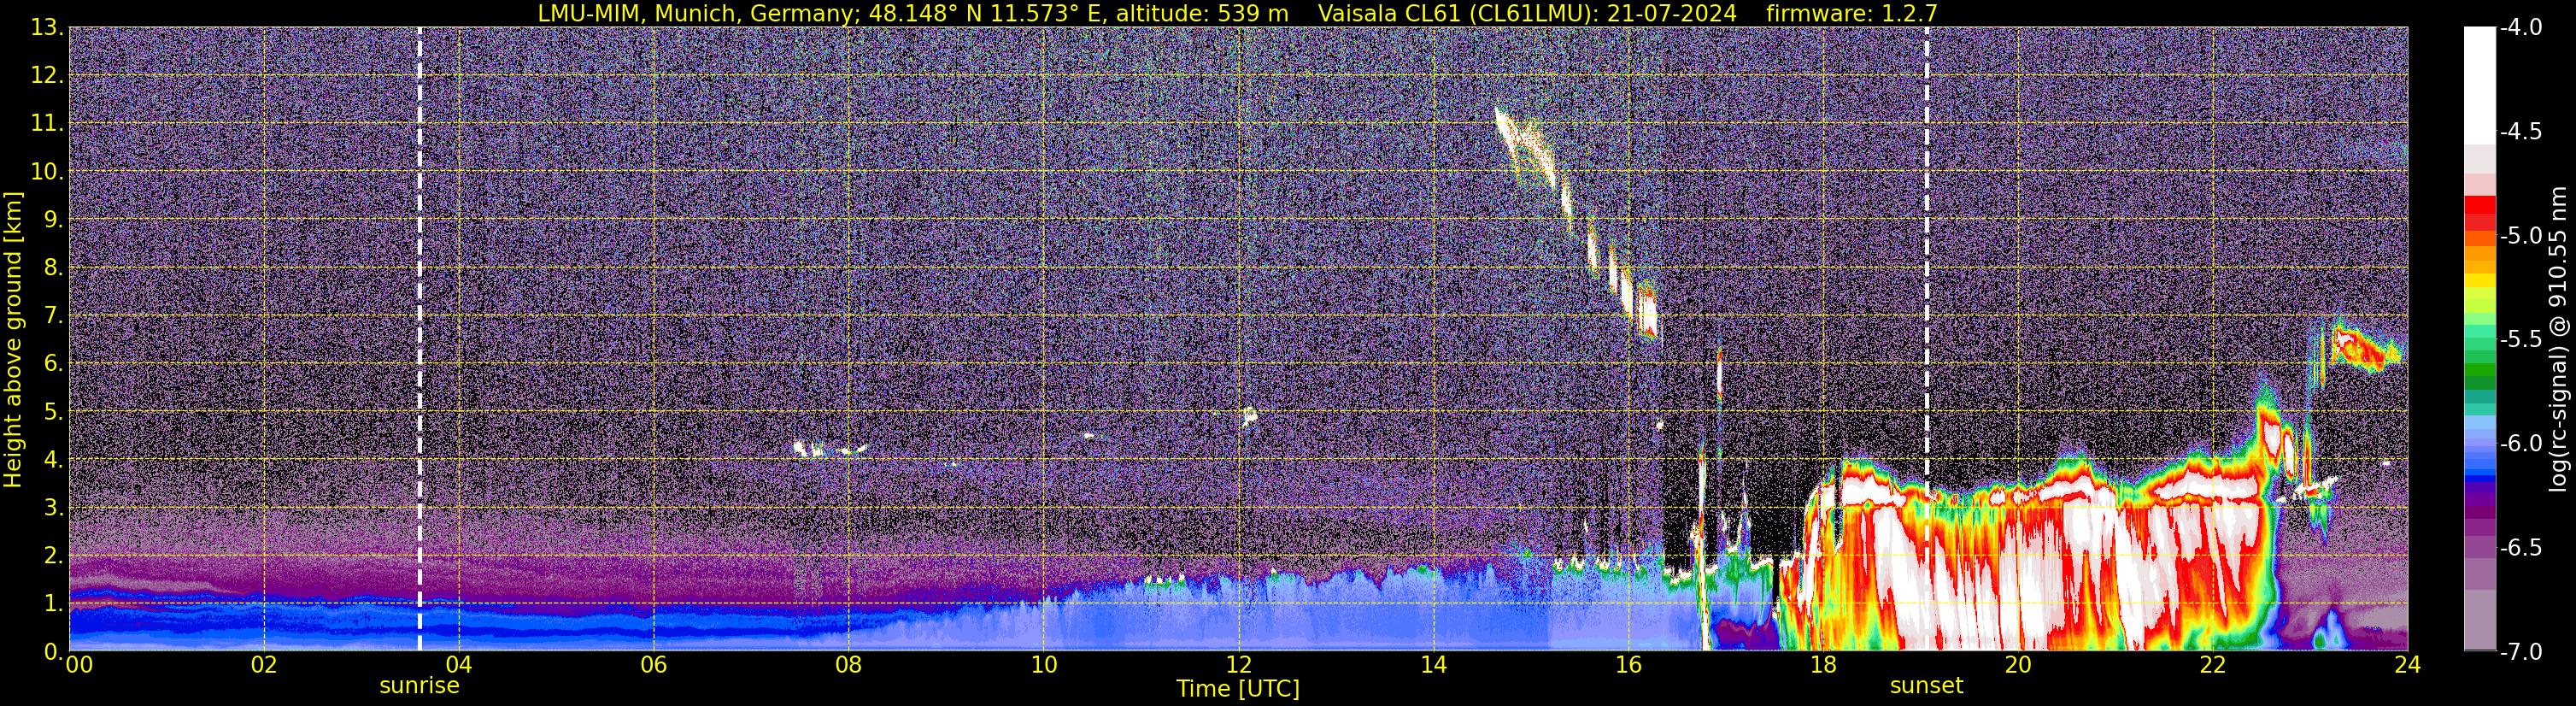Click the log(rc-signal) @ 910.55 nm colorbar label
This screenshot has width=2576, height=706.
tap(2559, 339)
